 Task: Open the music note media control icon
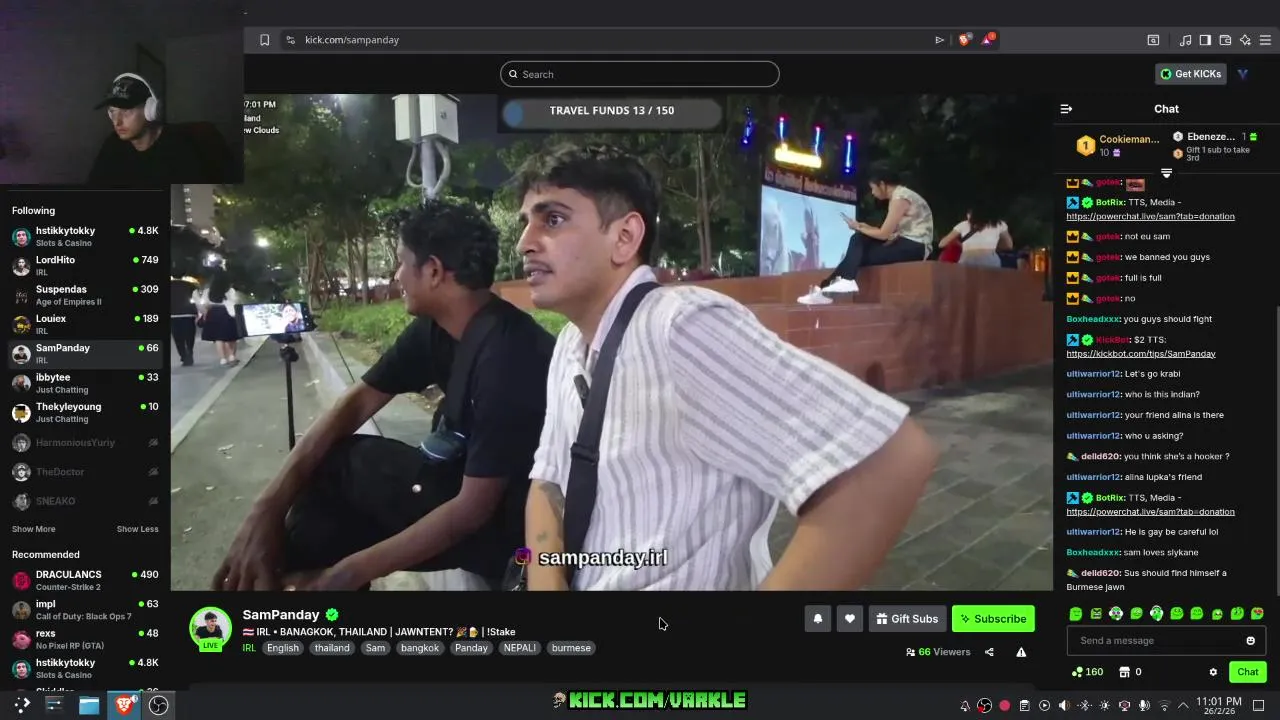[x=1185, y=40]
